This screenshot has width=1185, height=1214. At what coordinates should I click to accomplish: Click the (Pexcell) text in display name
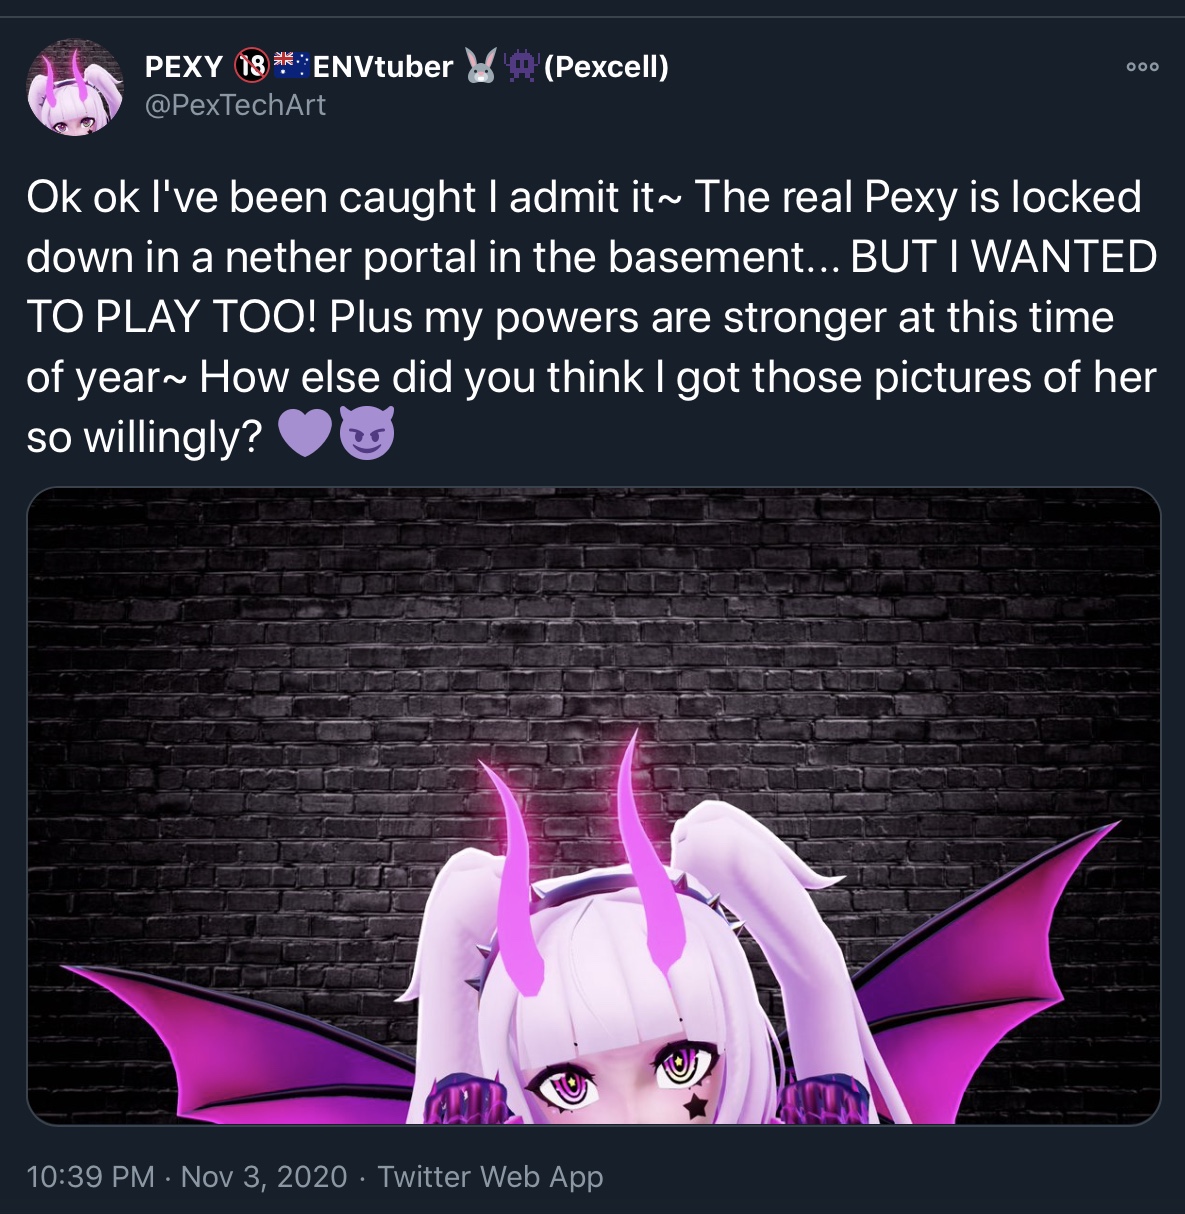point(606,67)
